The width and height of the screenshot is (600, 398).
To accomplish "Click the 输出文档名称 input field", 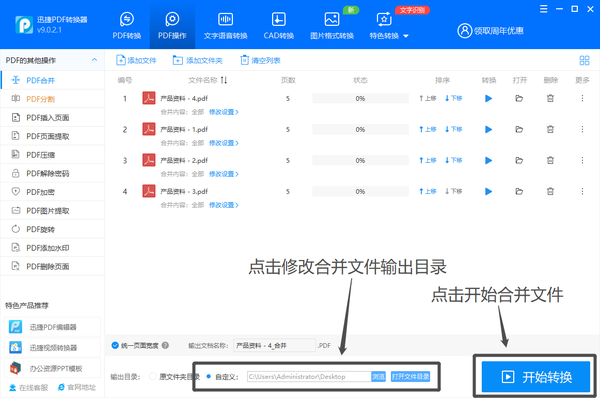I will 274,346.
